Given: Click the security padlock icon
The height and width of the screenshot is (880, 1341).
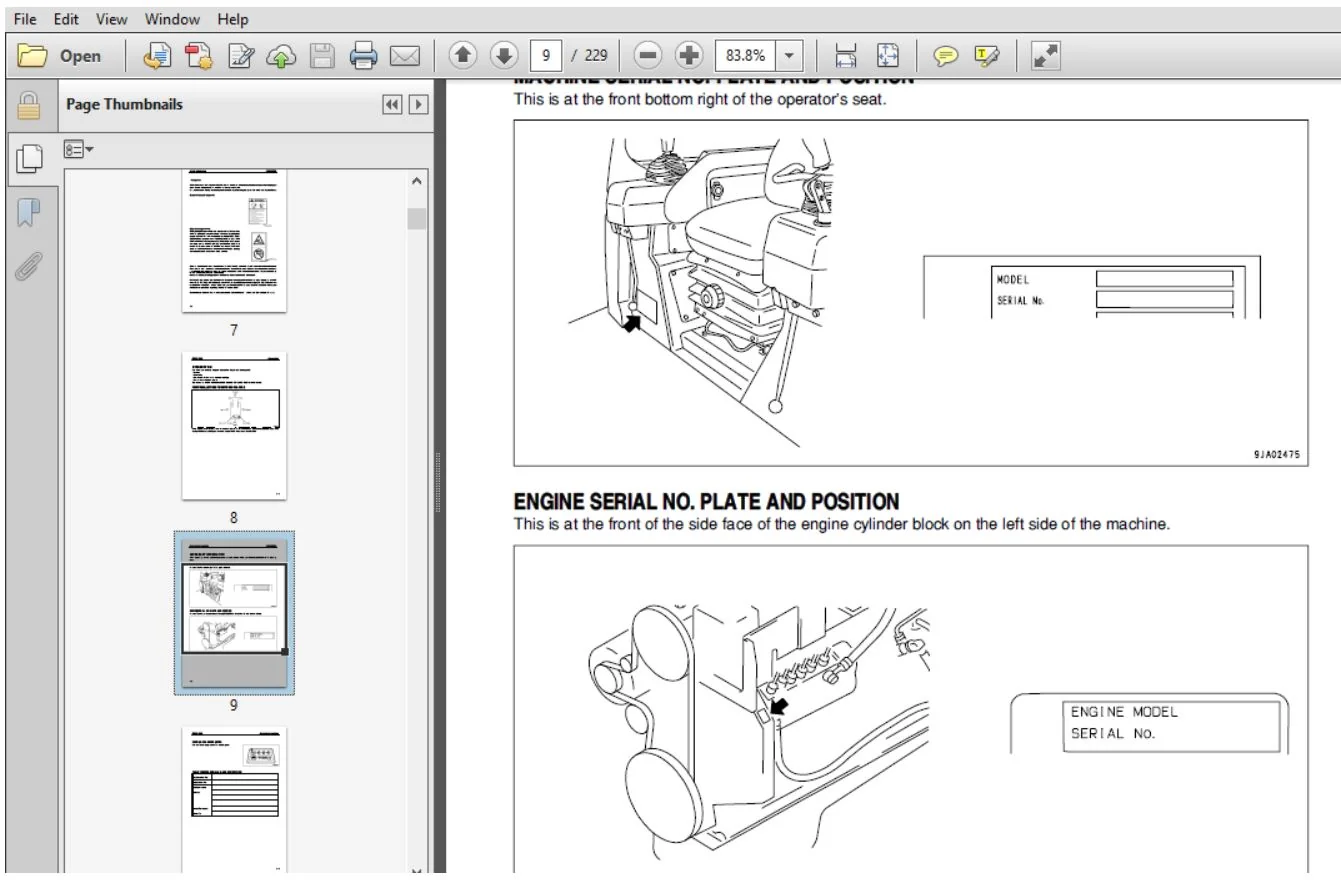Looking at the screenshot, I should [29, 105].
